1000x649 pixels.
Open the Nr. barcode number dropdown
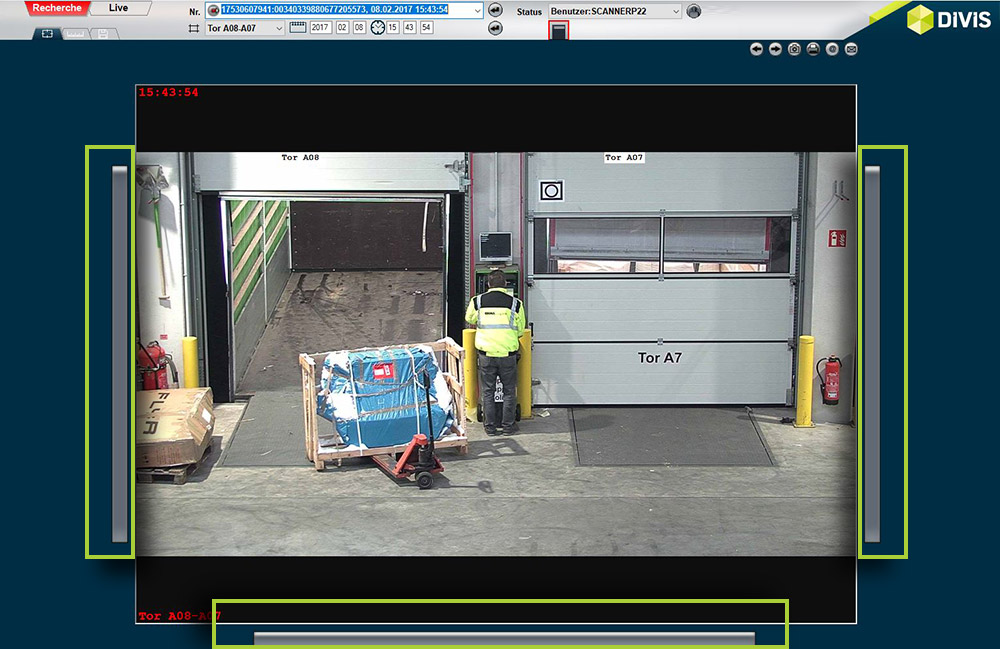[476, 10]
